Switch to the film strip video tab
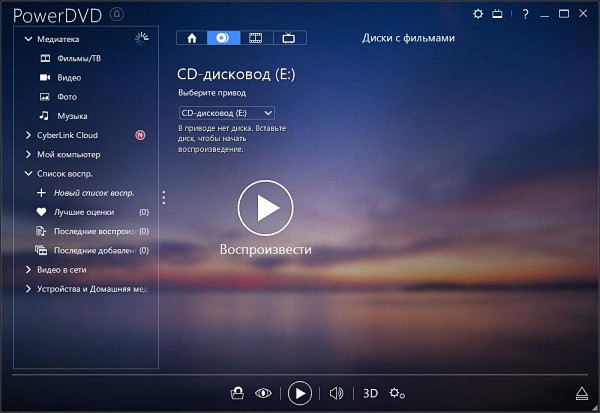This screenshot has height=413, width=600. [x=256, y=38]
